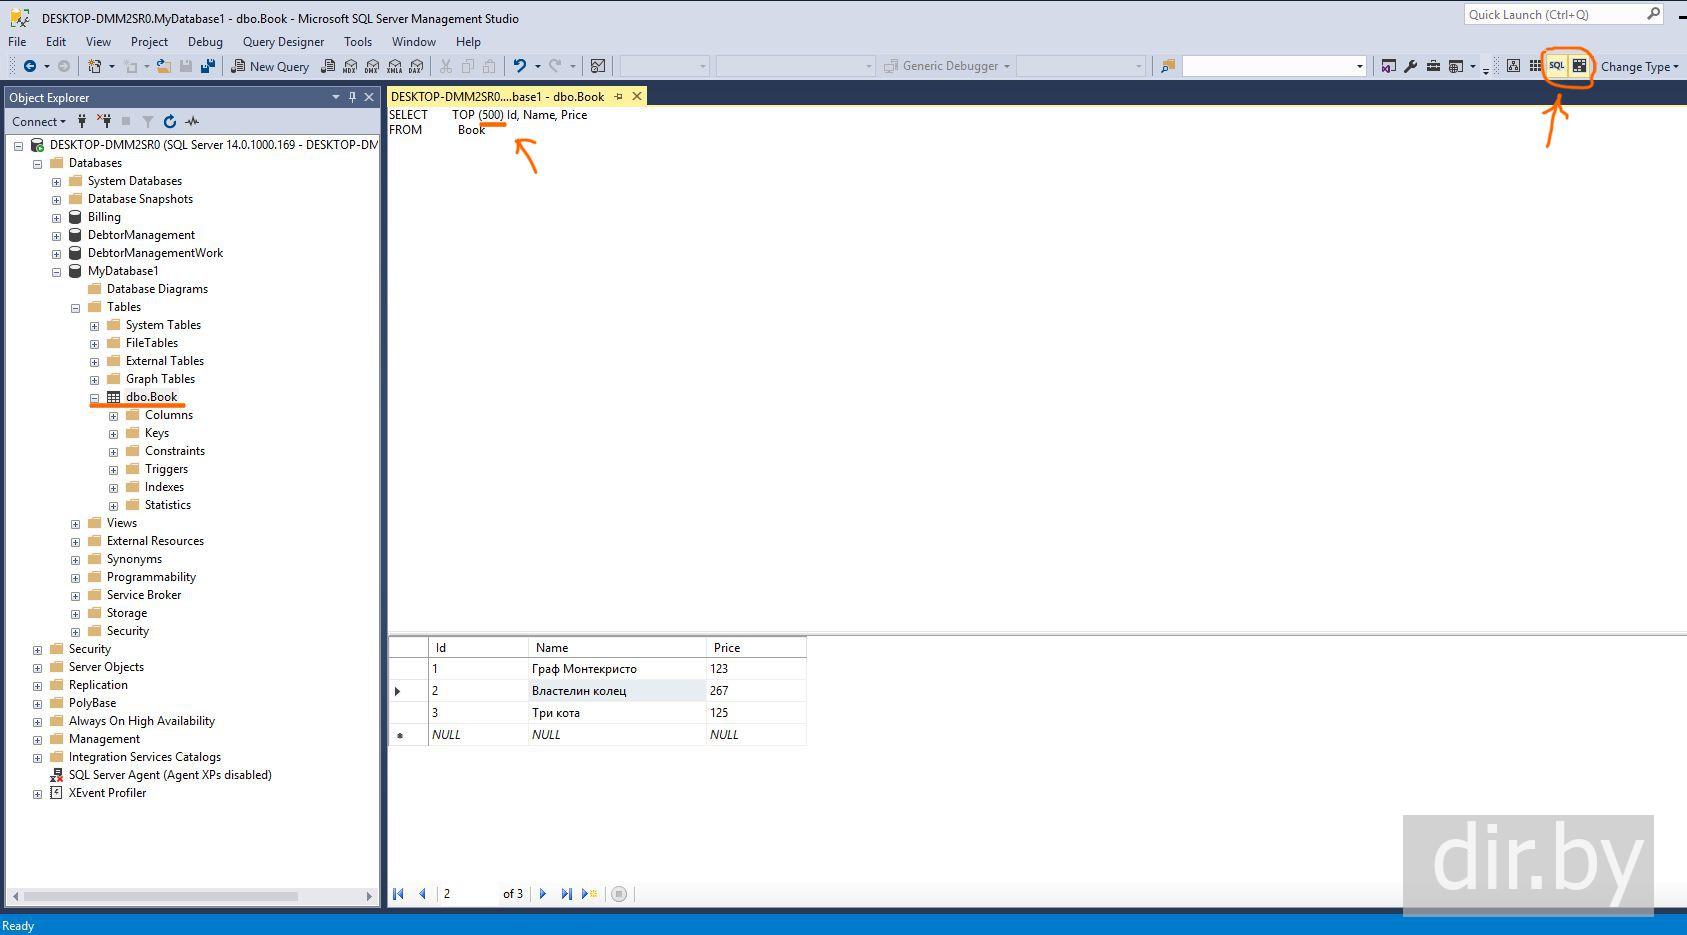Open the Query Designer menu
Viewport: 1687px width, 935px height.
[283, 42]
